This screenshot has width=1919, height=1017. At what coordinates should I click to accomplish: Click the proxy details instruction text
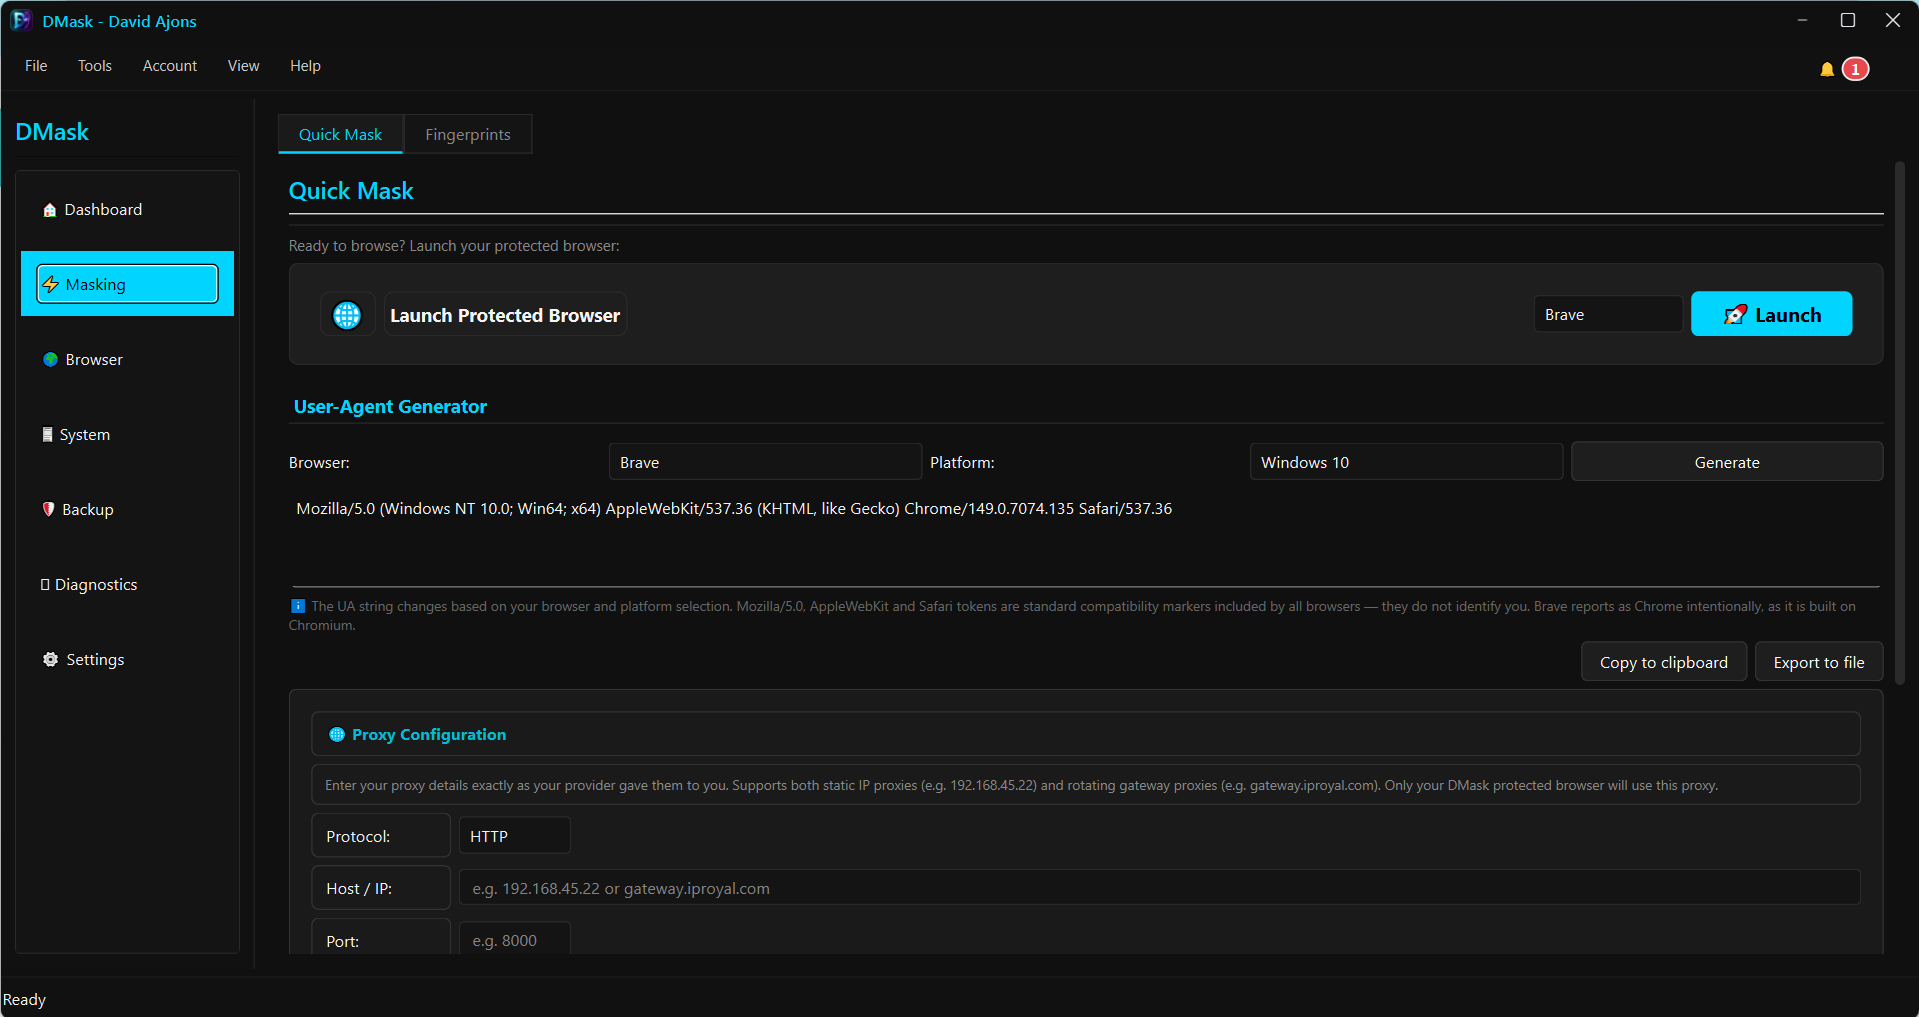point(1021,785)
